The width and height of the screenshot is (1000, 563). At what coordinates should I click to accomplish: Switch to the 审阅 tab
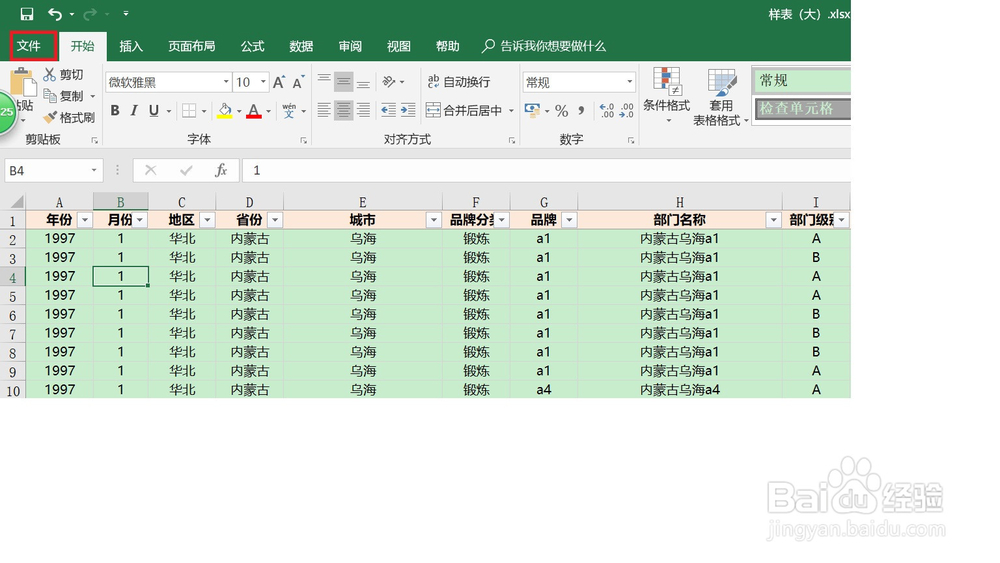(350, 46)
